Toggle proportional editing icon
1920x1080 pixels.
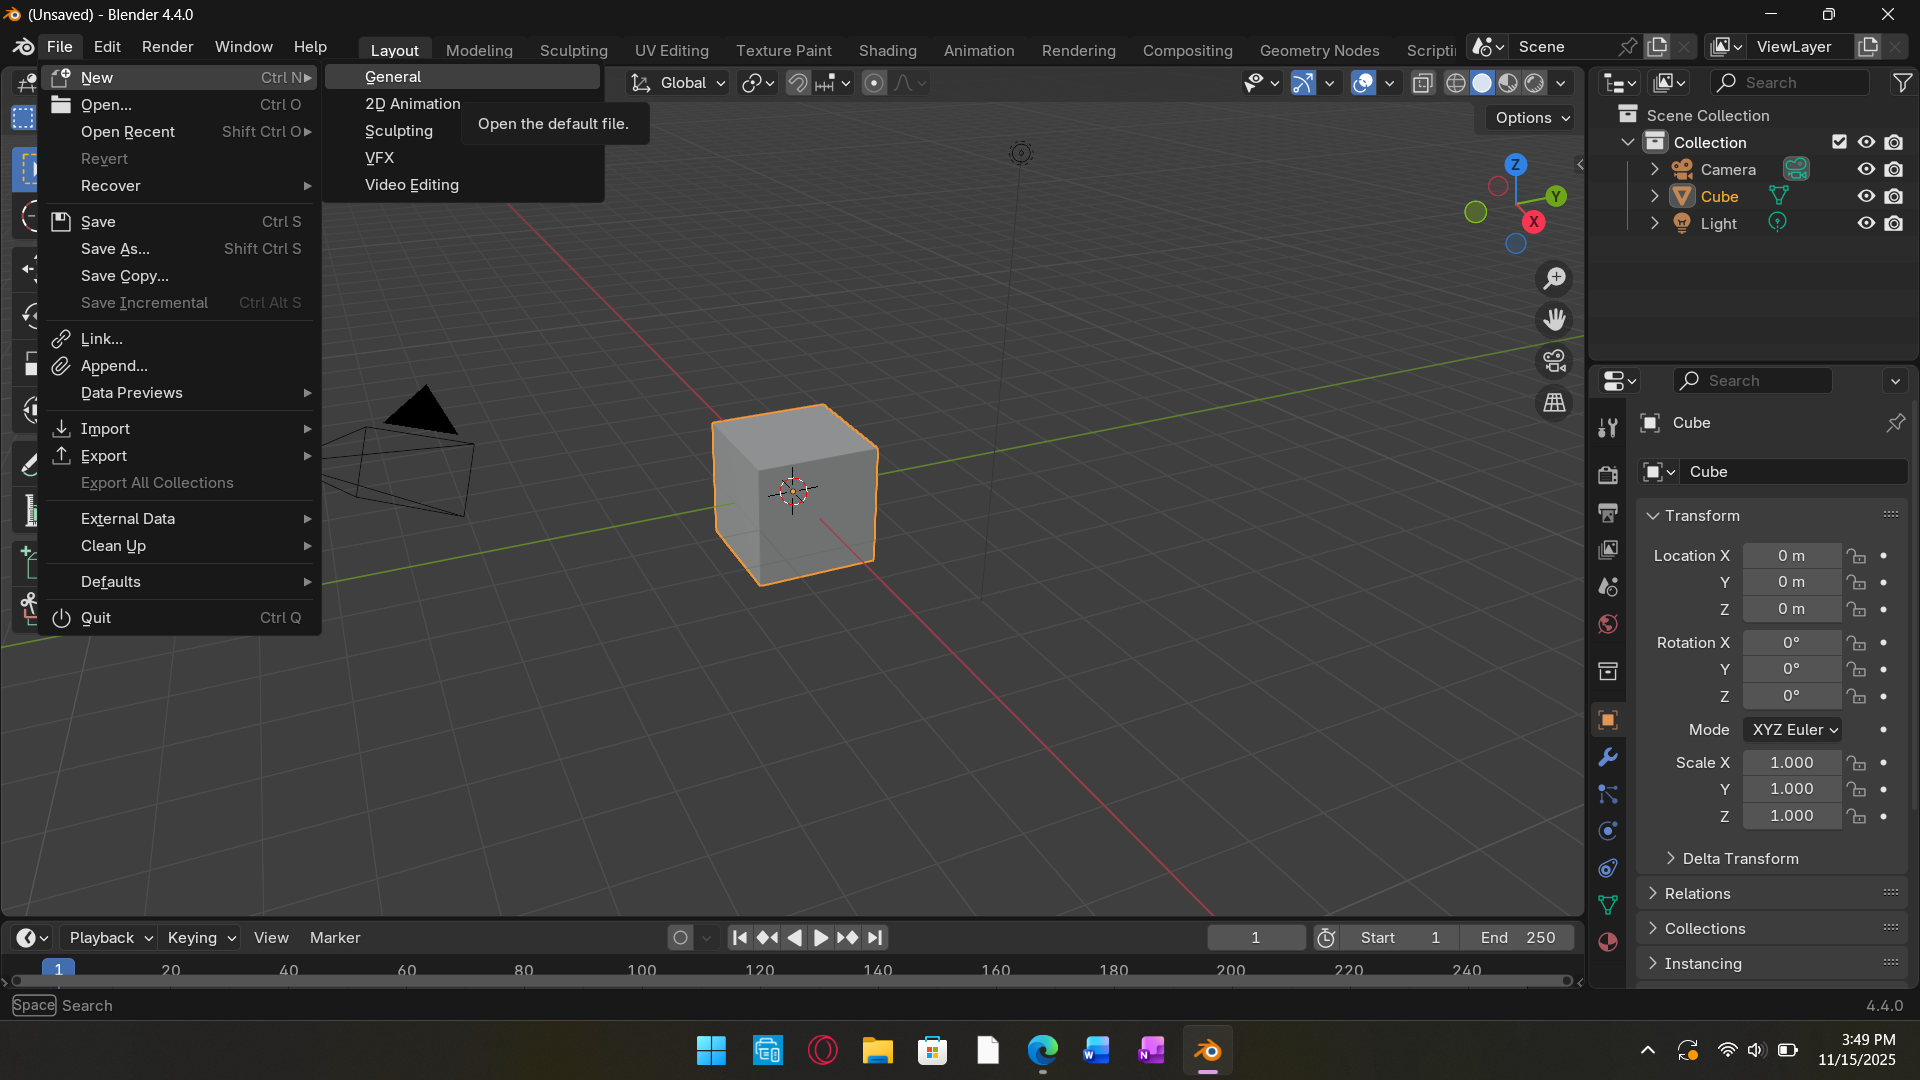[x=874, y=83]
